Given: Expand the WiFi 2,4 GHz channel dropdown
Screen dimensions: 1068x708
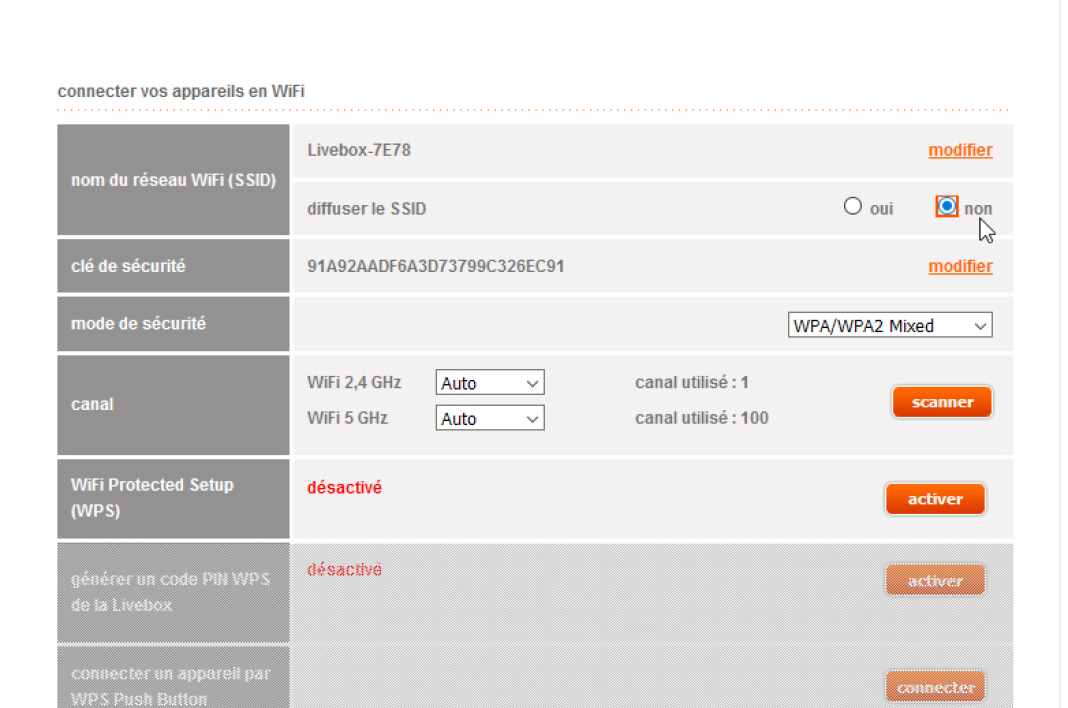Looking at the screenshot, I should 490,383.
